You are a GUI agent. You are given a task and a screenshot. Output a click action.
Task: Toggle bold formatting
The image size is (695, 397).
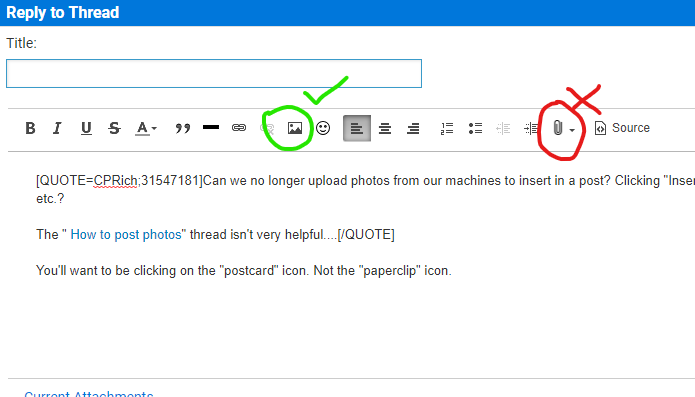30,128
